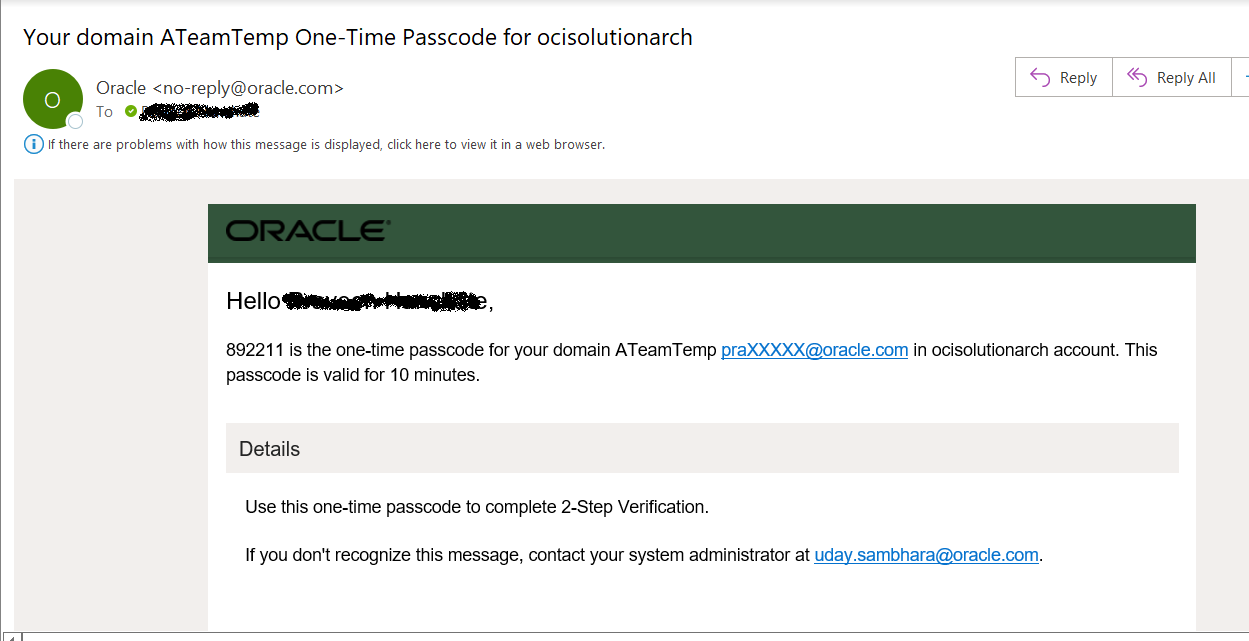Click the green check icon beside To

(x=131, y=112)
